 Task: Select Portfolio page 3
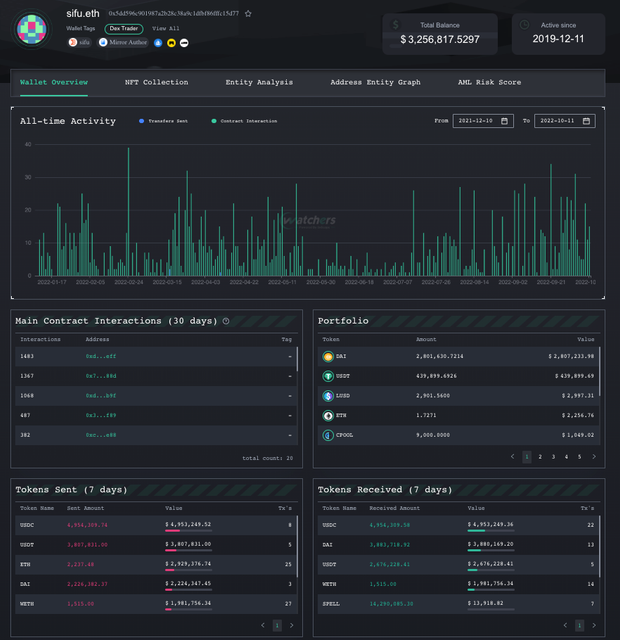point(553,457)
